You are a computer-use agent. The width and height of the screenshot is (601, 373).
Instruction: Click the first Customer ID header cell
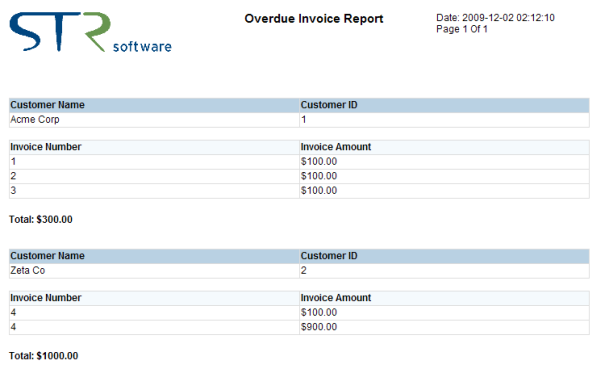tap(444, 105)
